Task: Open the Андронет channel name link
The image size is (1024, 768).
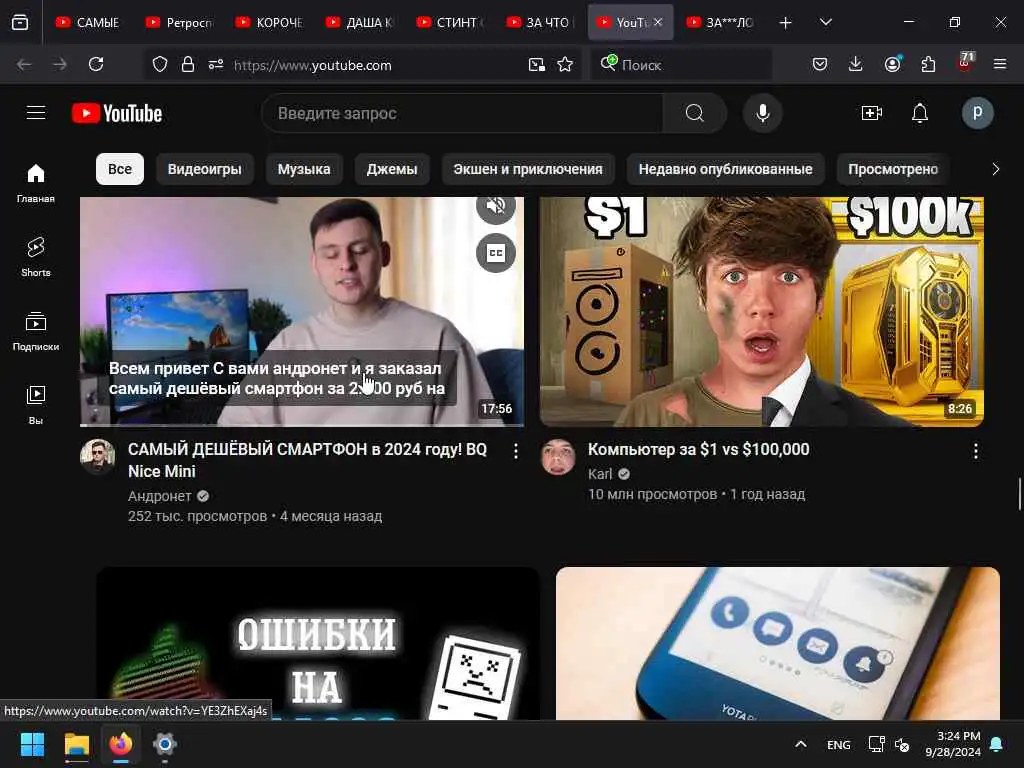Action: [x=159, y=496]
